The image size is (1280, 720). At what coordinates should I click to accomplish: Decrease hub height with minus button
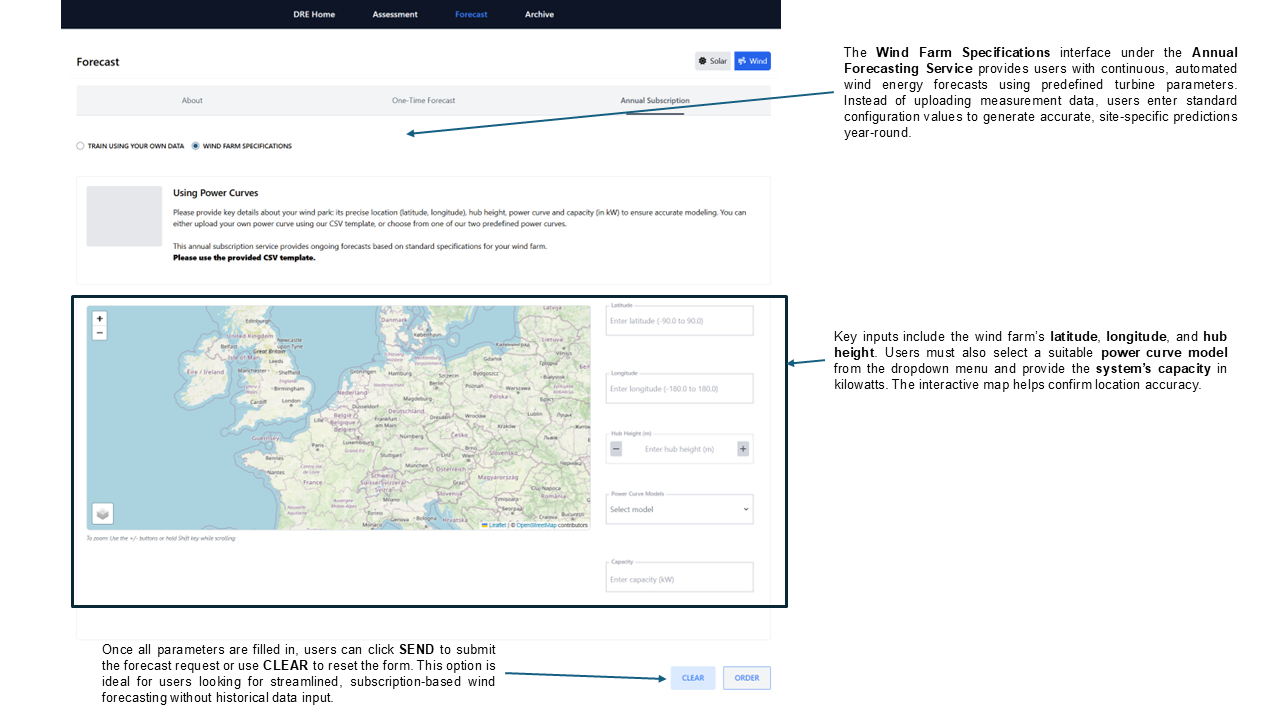click(616, 449)
